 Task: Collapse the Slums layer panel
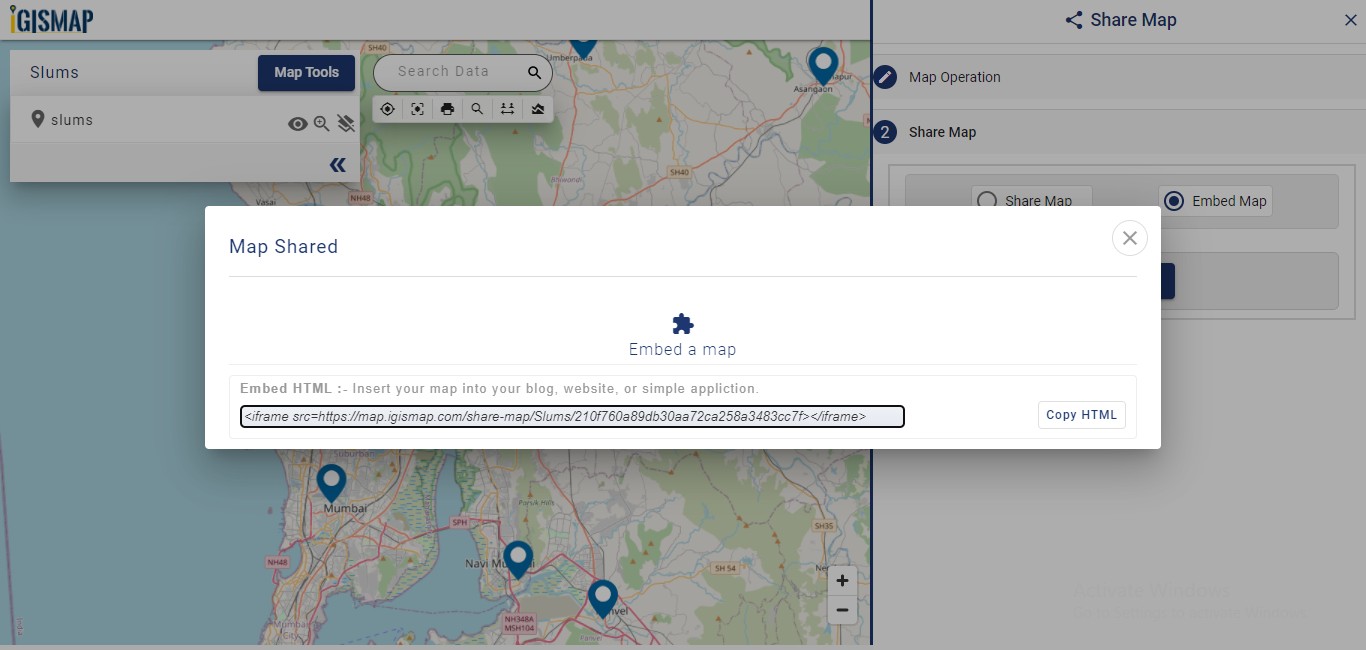pos(337,163)
